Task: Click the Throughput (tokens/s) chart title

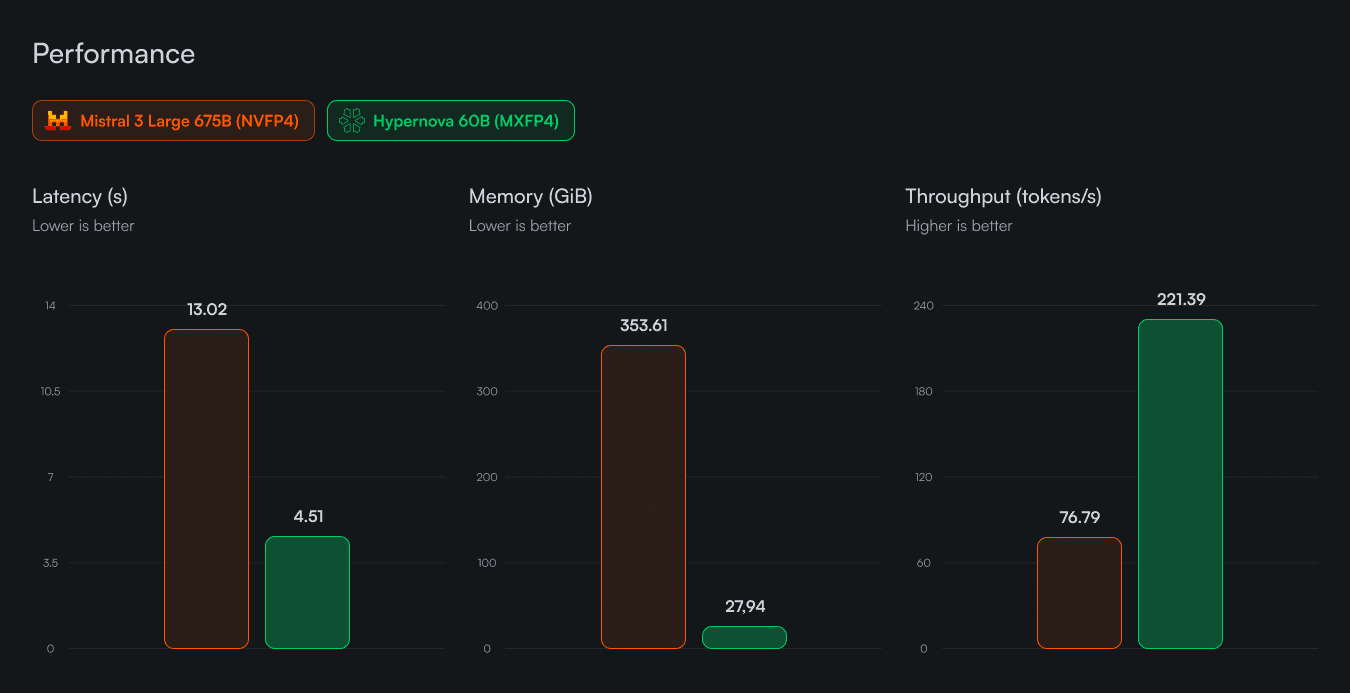Action: [x=1003, y=197]
